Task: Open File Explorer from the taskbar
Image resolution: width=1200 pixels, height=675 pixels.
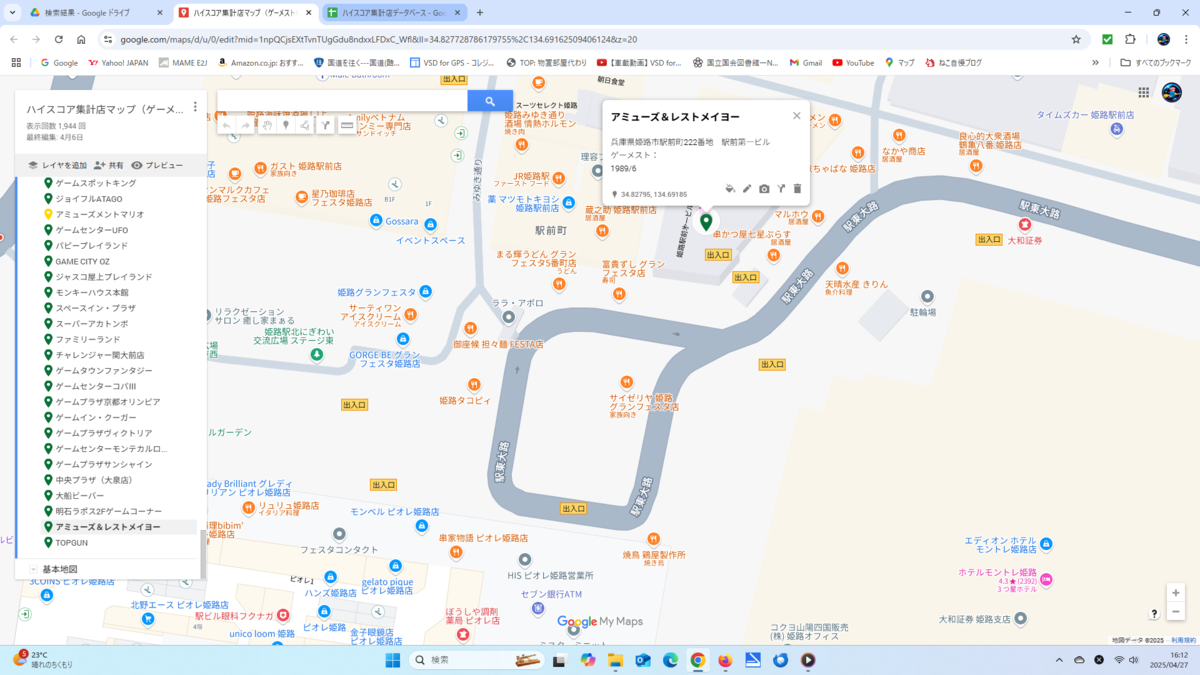Action: 615,660
